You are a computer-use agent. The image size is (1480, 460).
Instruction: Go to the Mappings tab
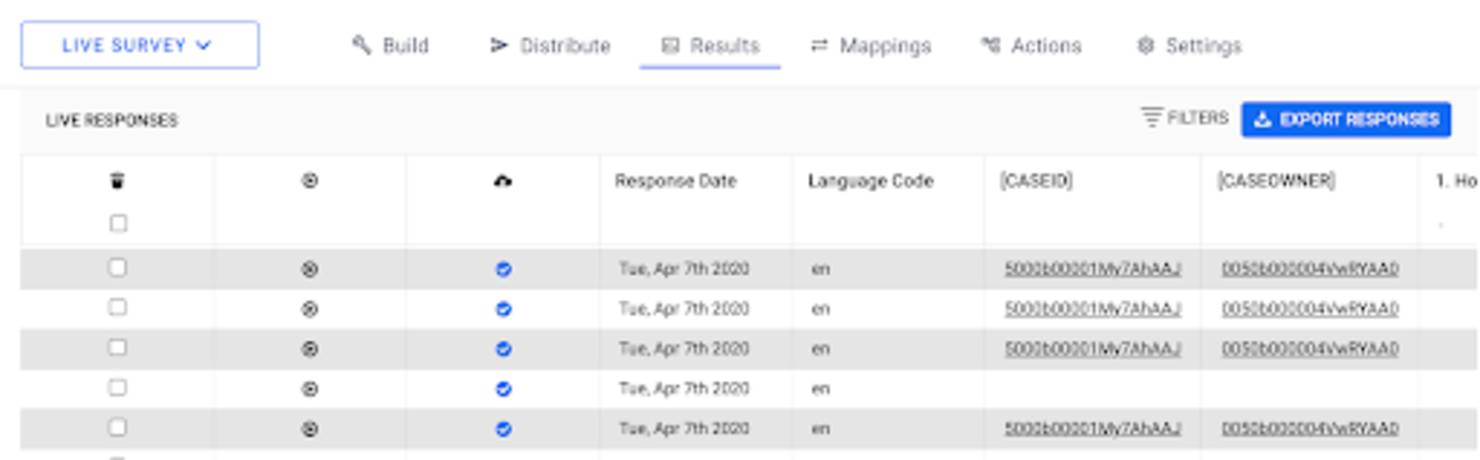871,45
